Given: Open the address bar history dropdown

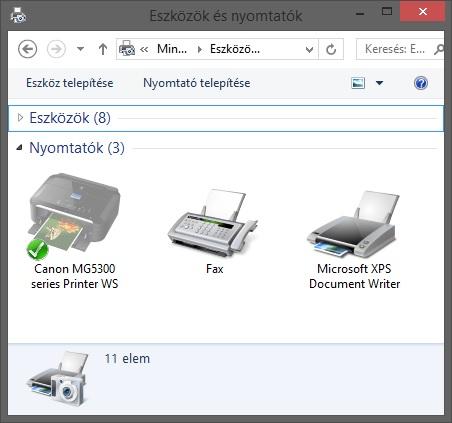Looking at the screenshot, I should 309,50.
